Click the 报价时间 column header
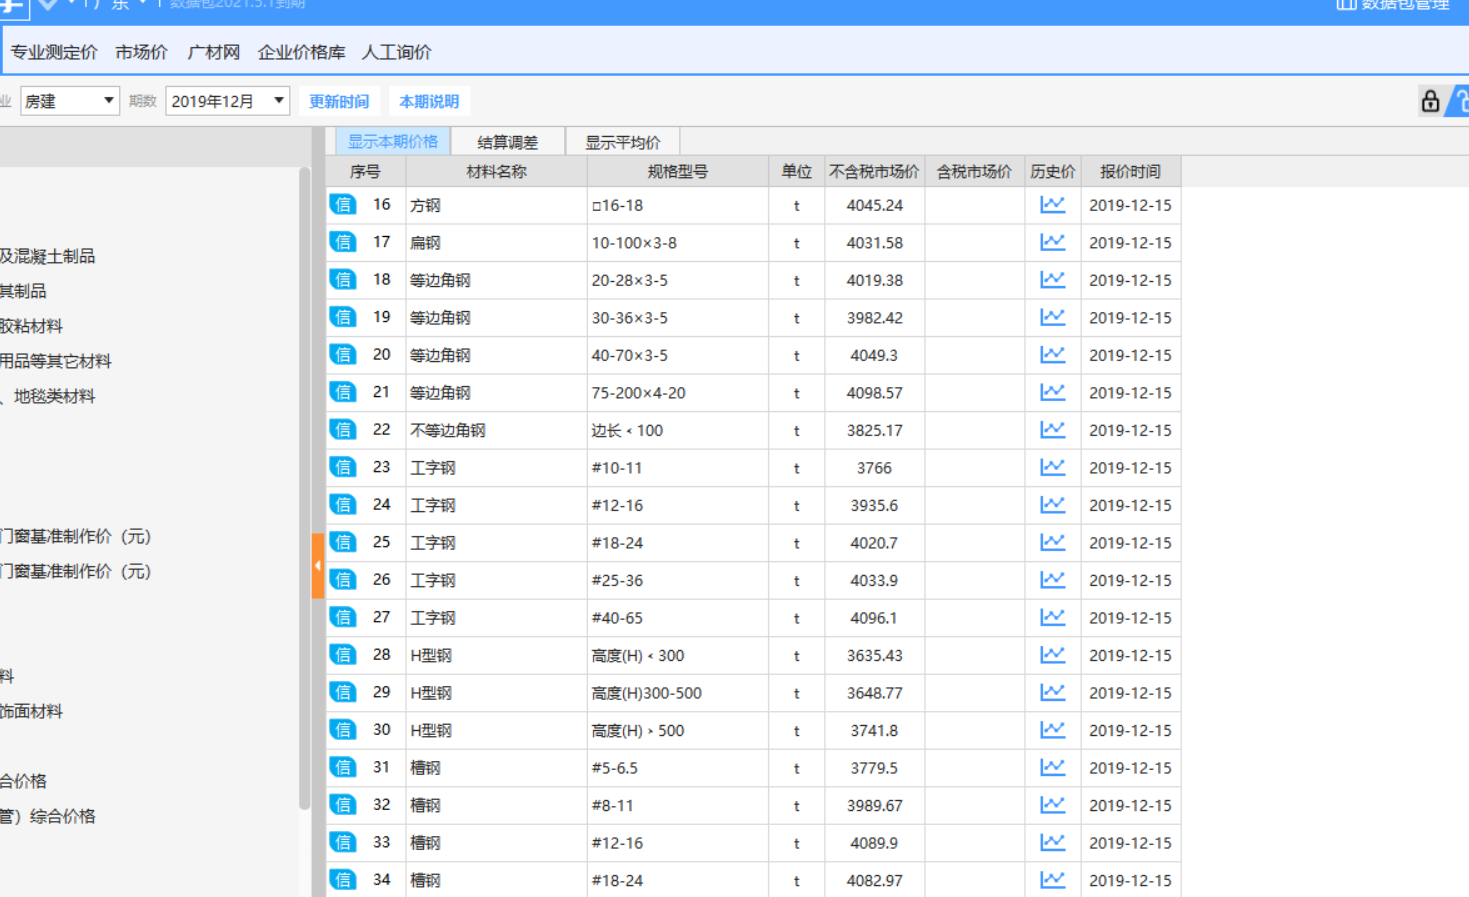 point(1130,171)
